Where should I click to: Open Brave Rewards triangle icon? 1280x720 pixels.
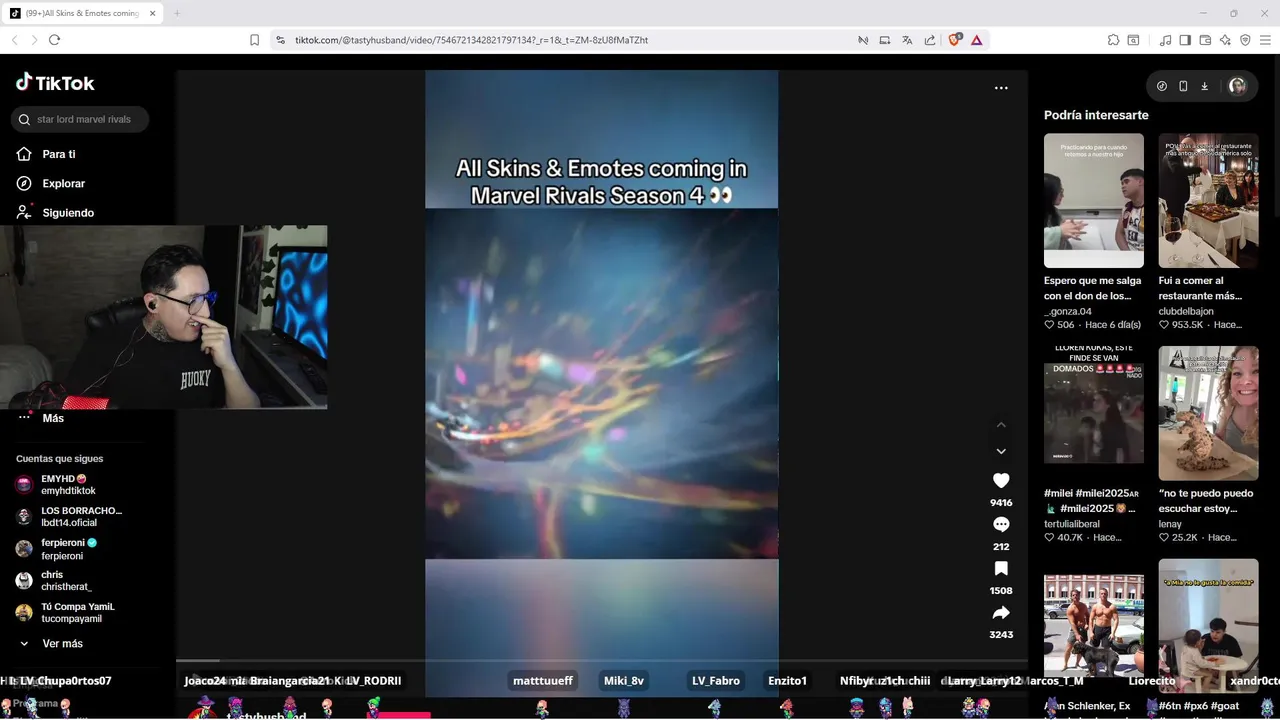pos(977,40)
